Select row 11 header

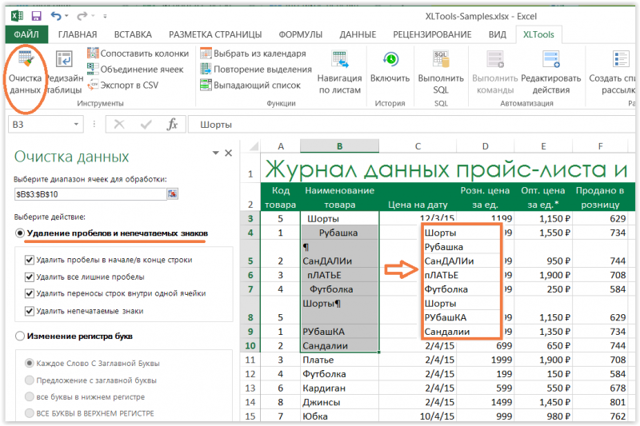tap(250, 360)
